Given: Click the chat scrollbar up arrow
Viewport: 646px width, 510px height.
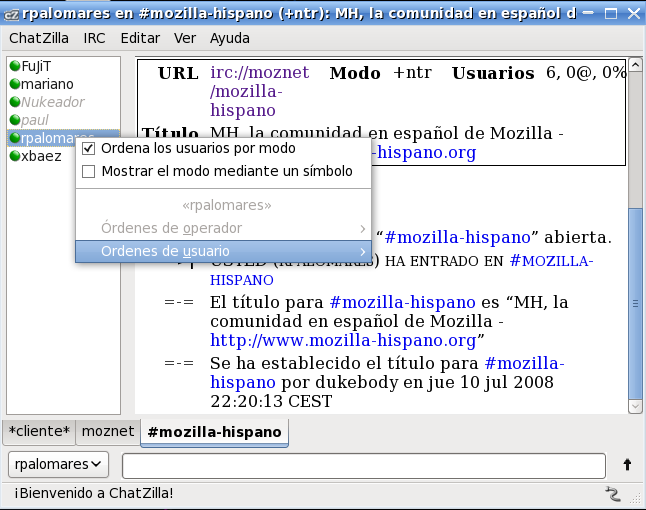Looking at the screenshot, I should pos(635,65).
